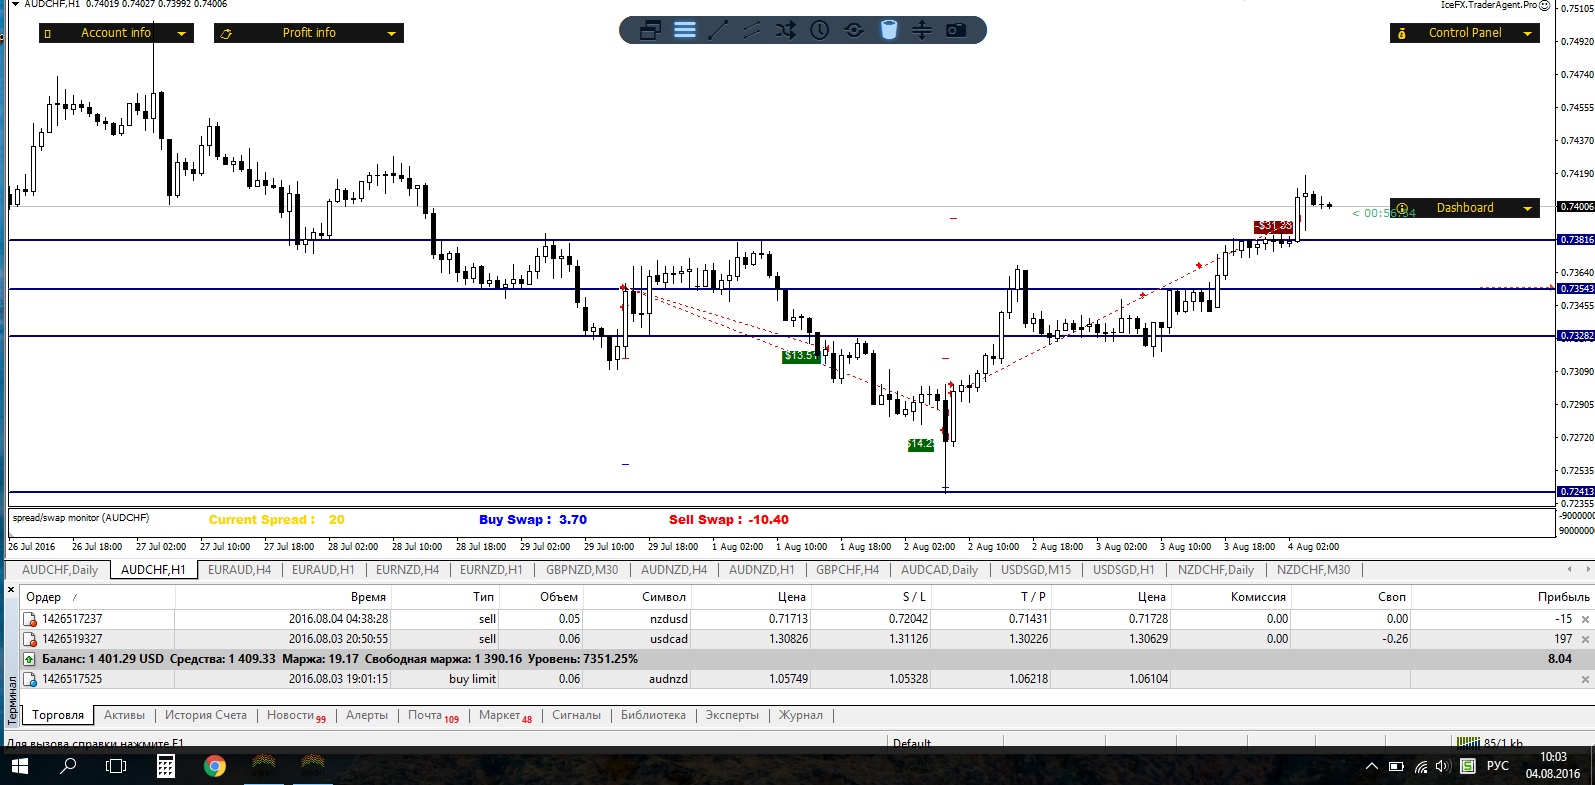Click the volume speaker tray icon

[x=1441, y=767]
